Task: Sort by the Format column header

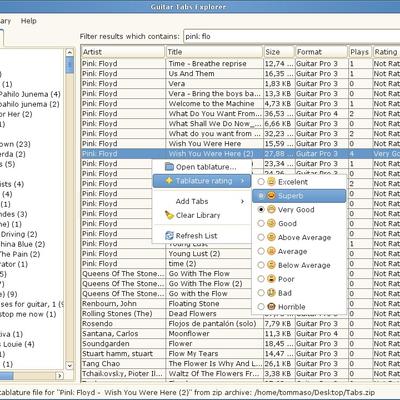Action: coord(322,52)
